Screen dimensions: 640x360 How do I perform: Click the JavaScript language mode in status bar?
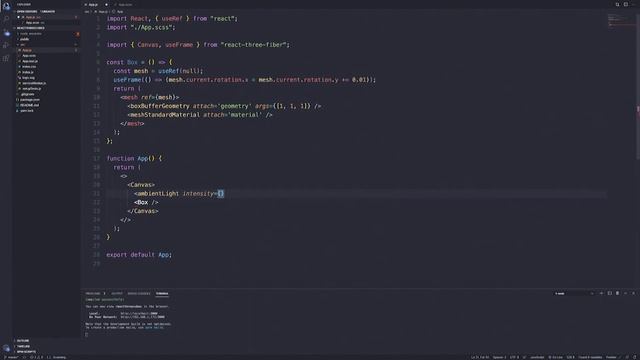(x=537, y=357)
